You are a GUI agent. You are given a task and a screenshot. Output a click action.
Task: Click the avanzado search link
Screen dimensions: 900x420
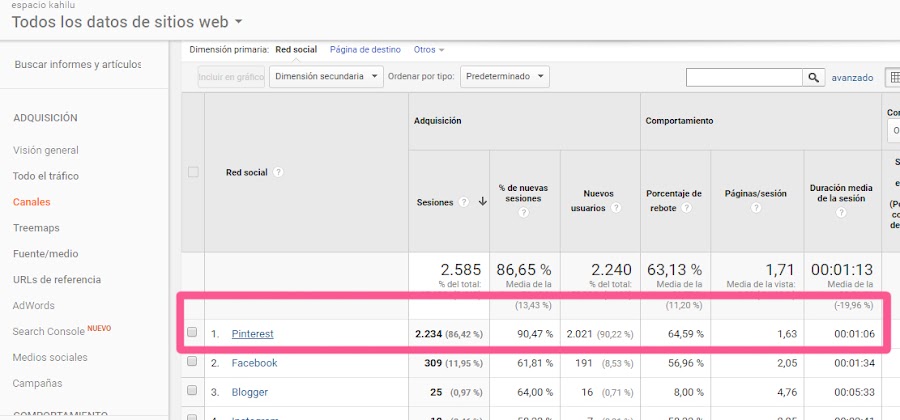click(852, 78)
